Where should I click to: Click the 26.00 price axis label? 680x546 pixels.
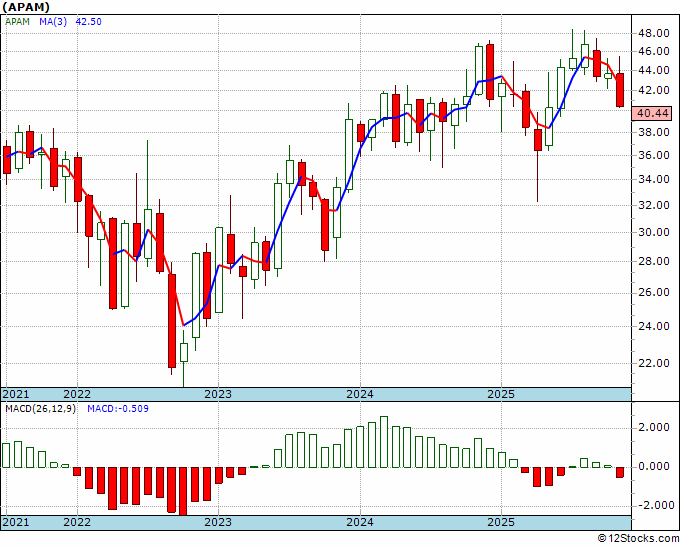653,292
